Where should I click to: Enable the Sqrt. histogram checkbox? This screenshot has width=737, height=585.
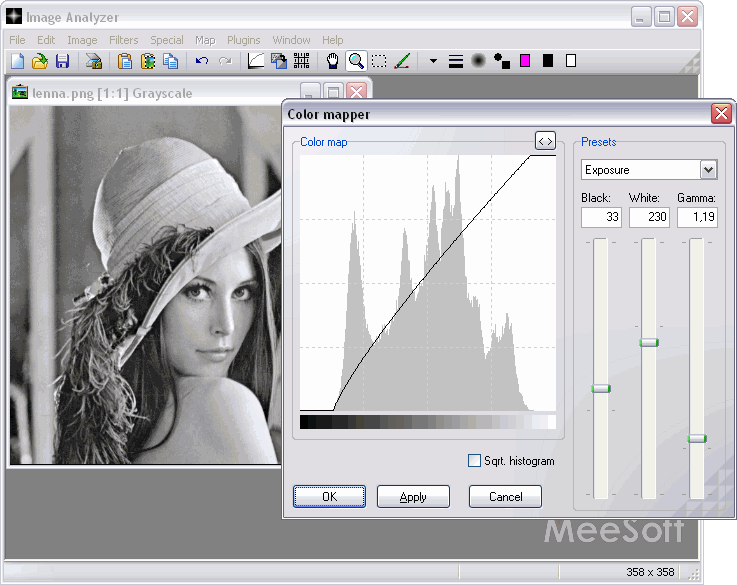(x=474, y=460)
